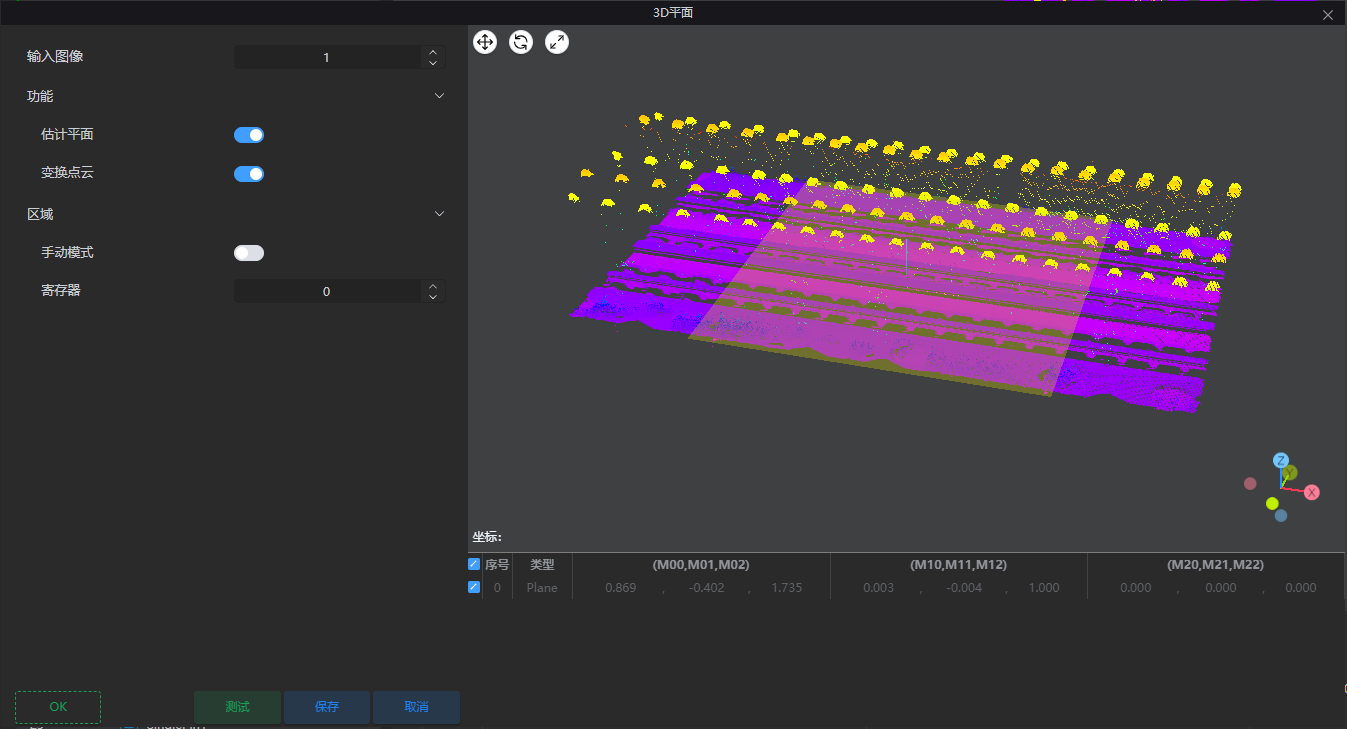Click the OK button
The width and height of the screenshot is (1347, 729).
[x=58, y=707]
